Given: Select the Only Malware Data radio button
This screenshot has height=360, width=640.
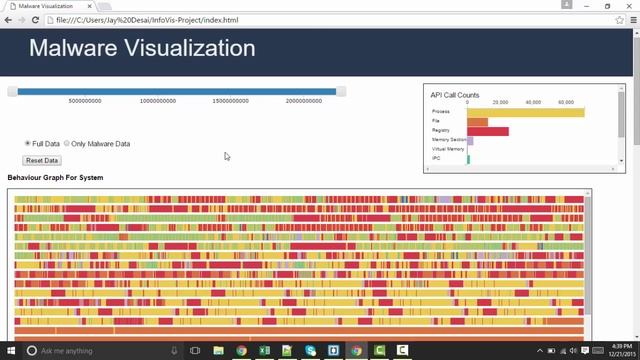Looking at the screenshot, I should pyautogui.click(x=67, y=143).
